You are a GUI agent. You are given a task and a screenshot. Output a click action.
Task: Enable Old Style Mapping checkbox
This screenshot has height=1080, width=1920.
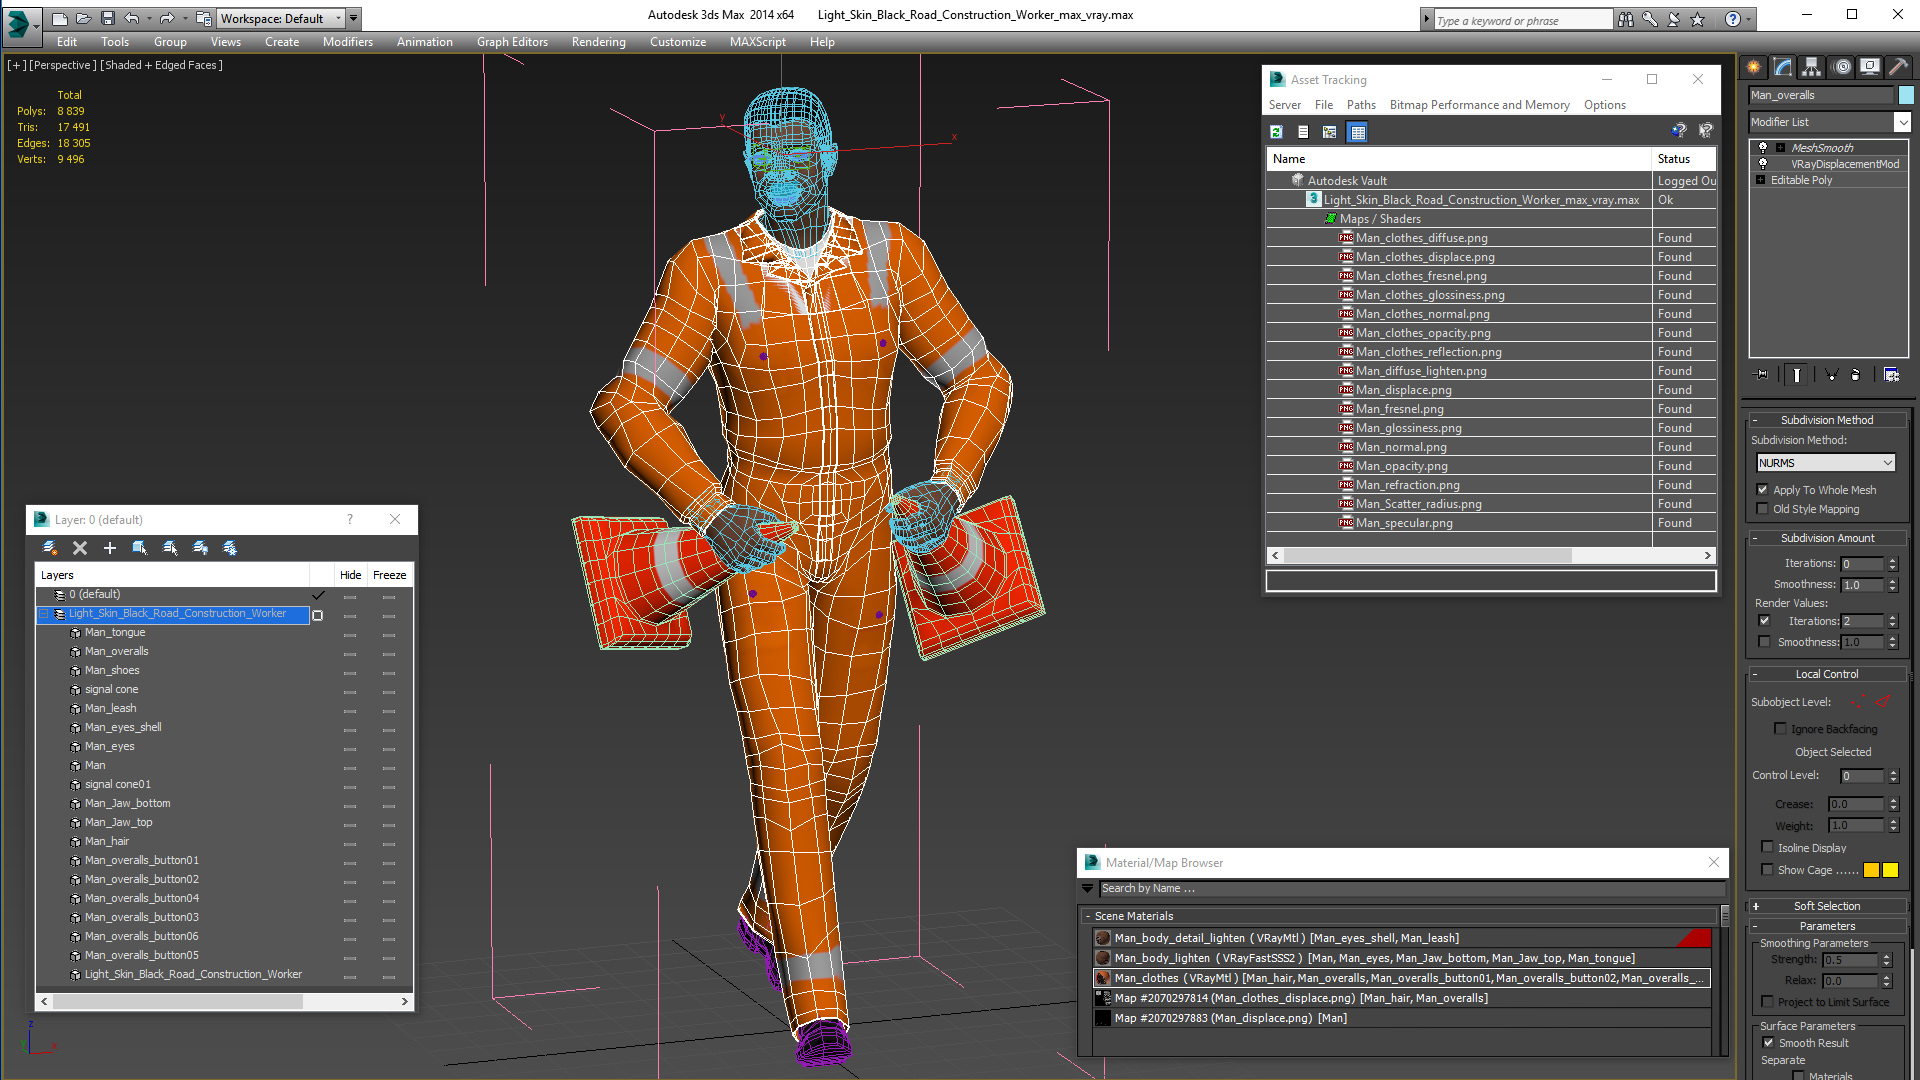[1763, 509]
